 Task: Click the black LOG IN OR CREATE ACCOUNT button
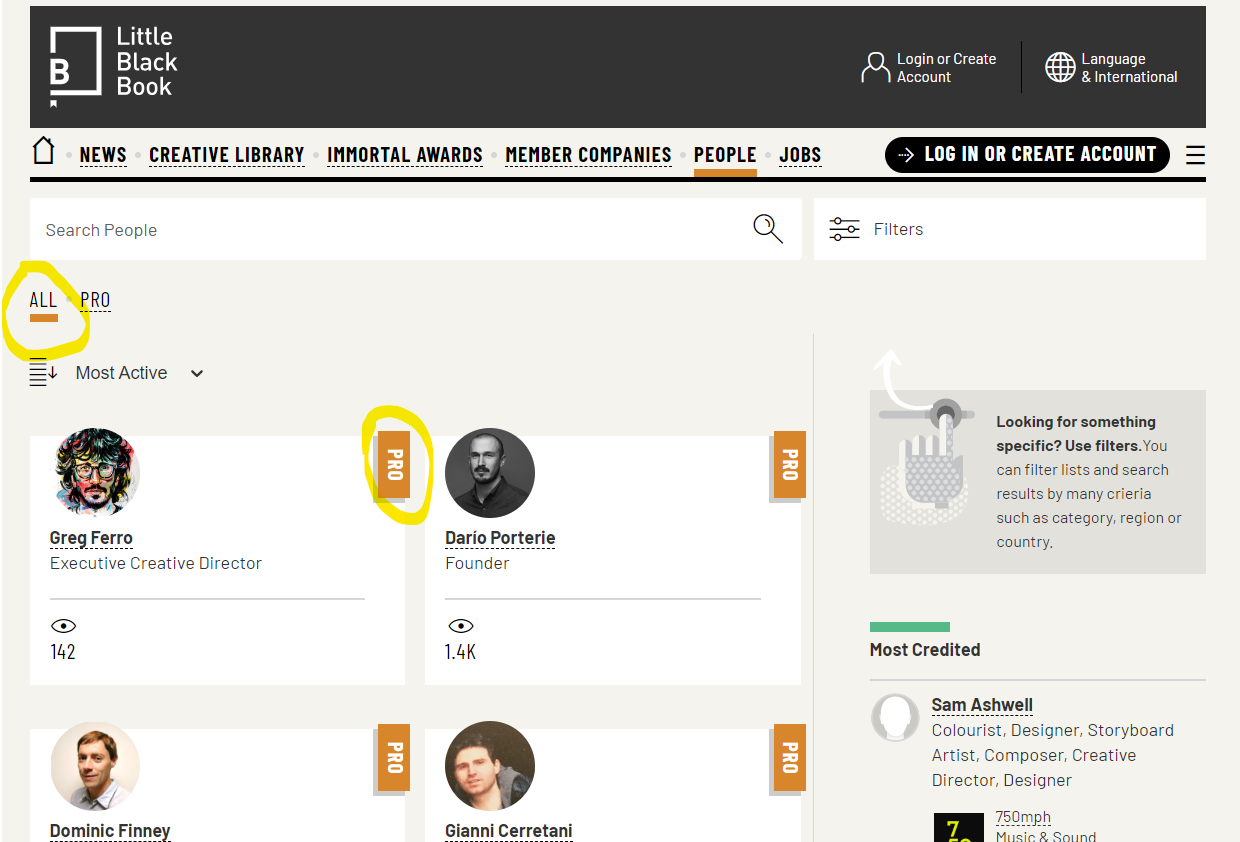(1027, 155)
